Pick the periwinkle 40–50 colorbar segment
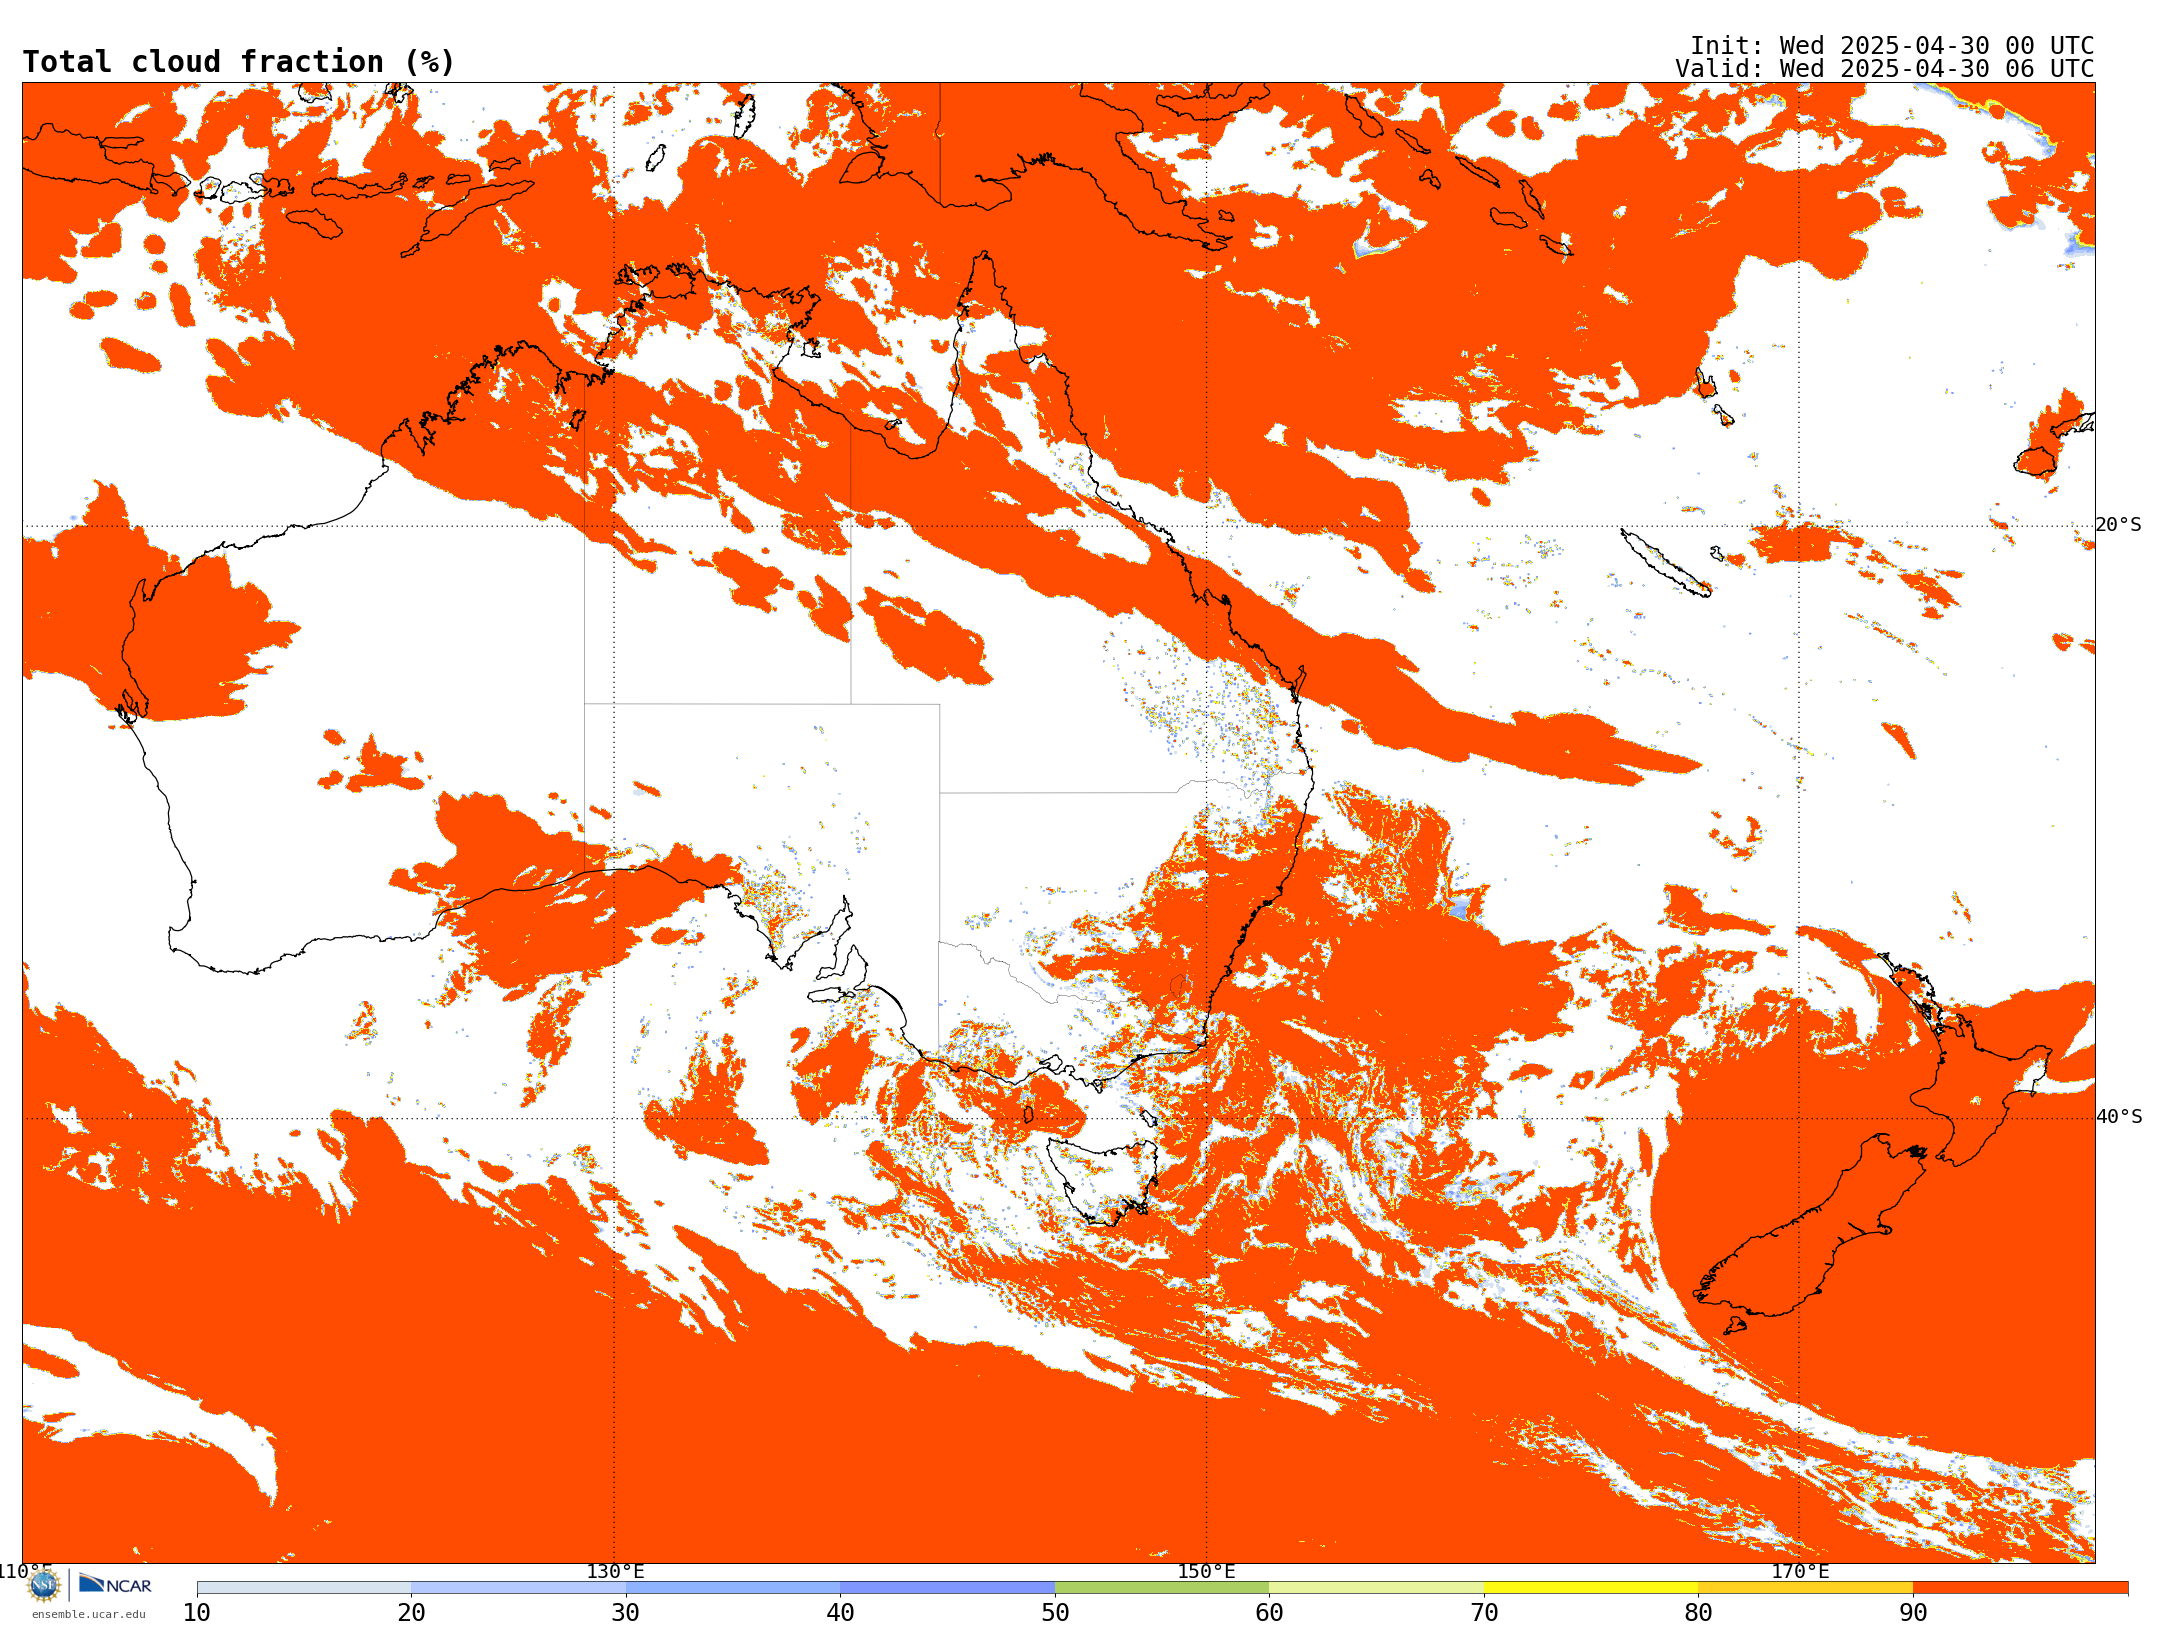Screen dimensions: 2160x1626 [947, 1588]
